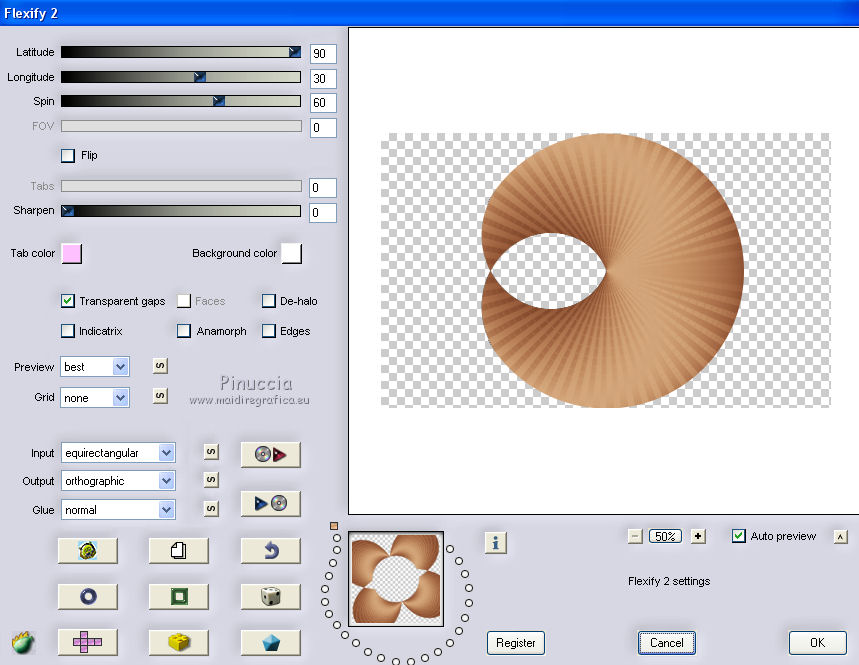
Task: Click the load preset disc button
Action: point(271,455)
